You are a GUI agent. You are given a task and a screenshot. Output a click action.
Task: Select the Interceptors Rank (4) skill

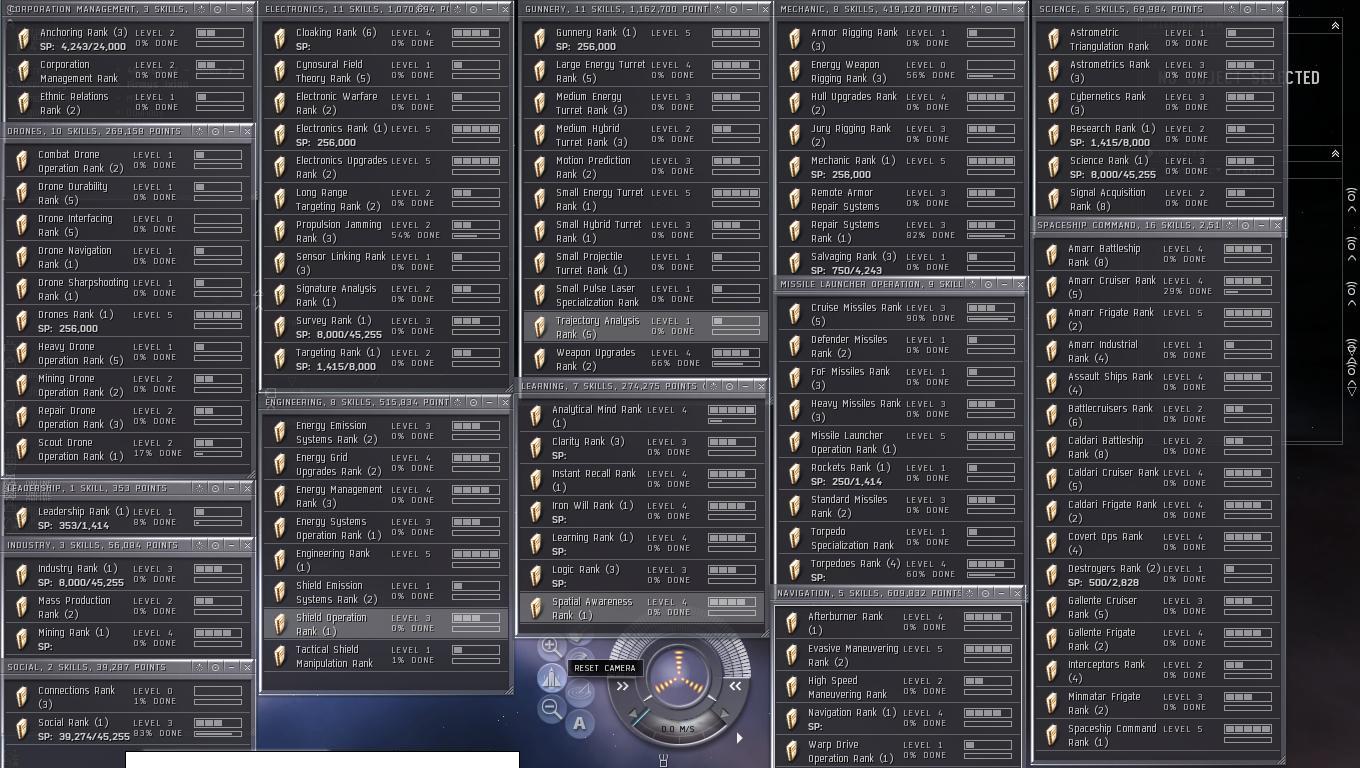click(x=1157, y=671)
